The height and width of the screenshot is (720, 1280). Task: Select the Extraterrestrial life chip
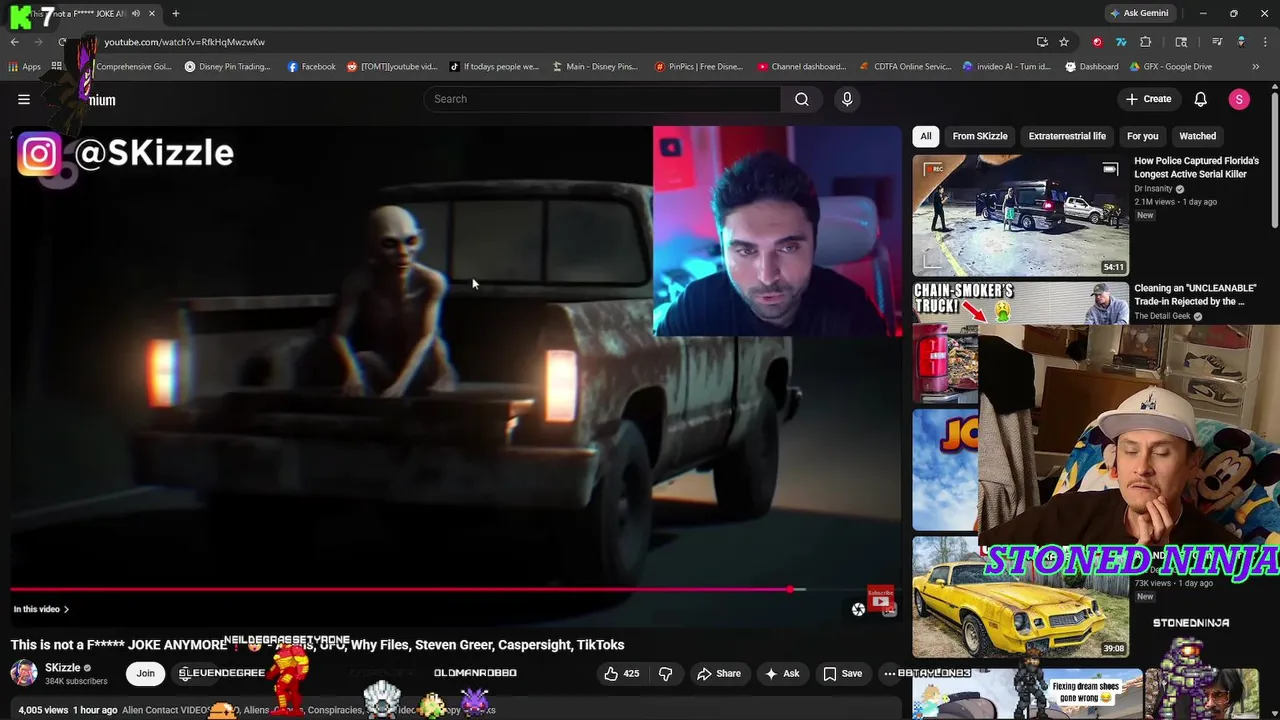1067,136
